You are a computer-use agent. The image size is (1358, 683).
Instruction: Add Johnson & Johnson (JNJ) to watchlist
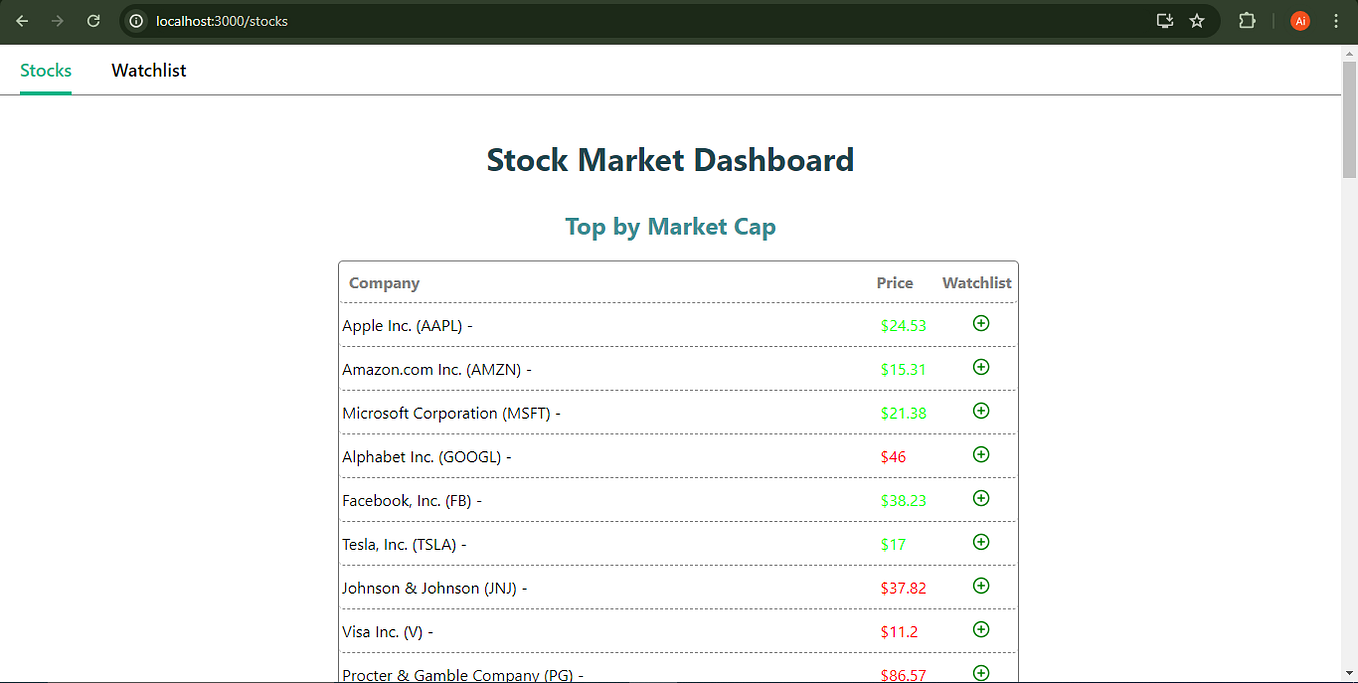point(981,585)
